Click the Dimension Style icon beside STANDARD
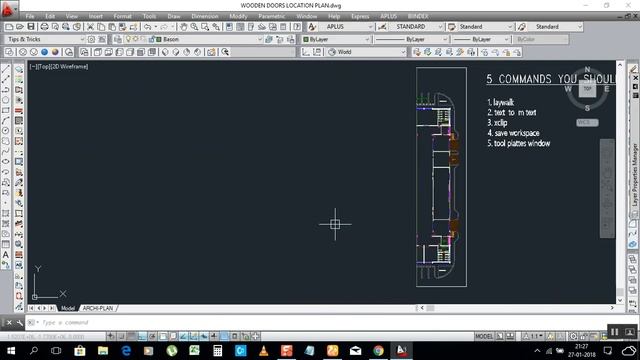640x360 pixels. coord(382,27)
